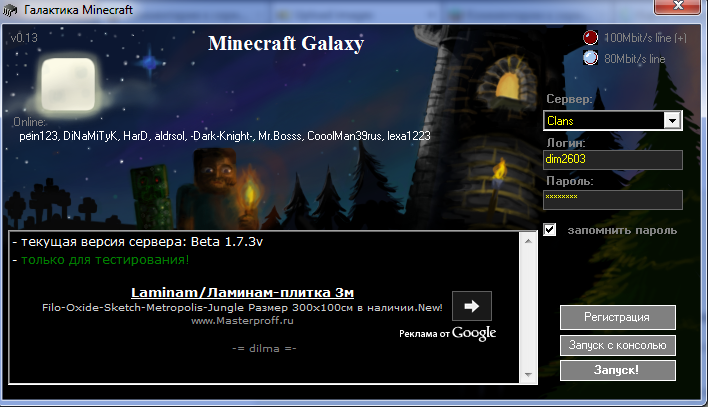Focus the Логин field containing dim2603
The image size is (708, 407).
pyautogui.click(x=613, y=159)
